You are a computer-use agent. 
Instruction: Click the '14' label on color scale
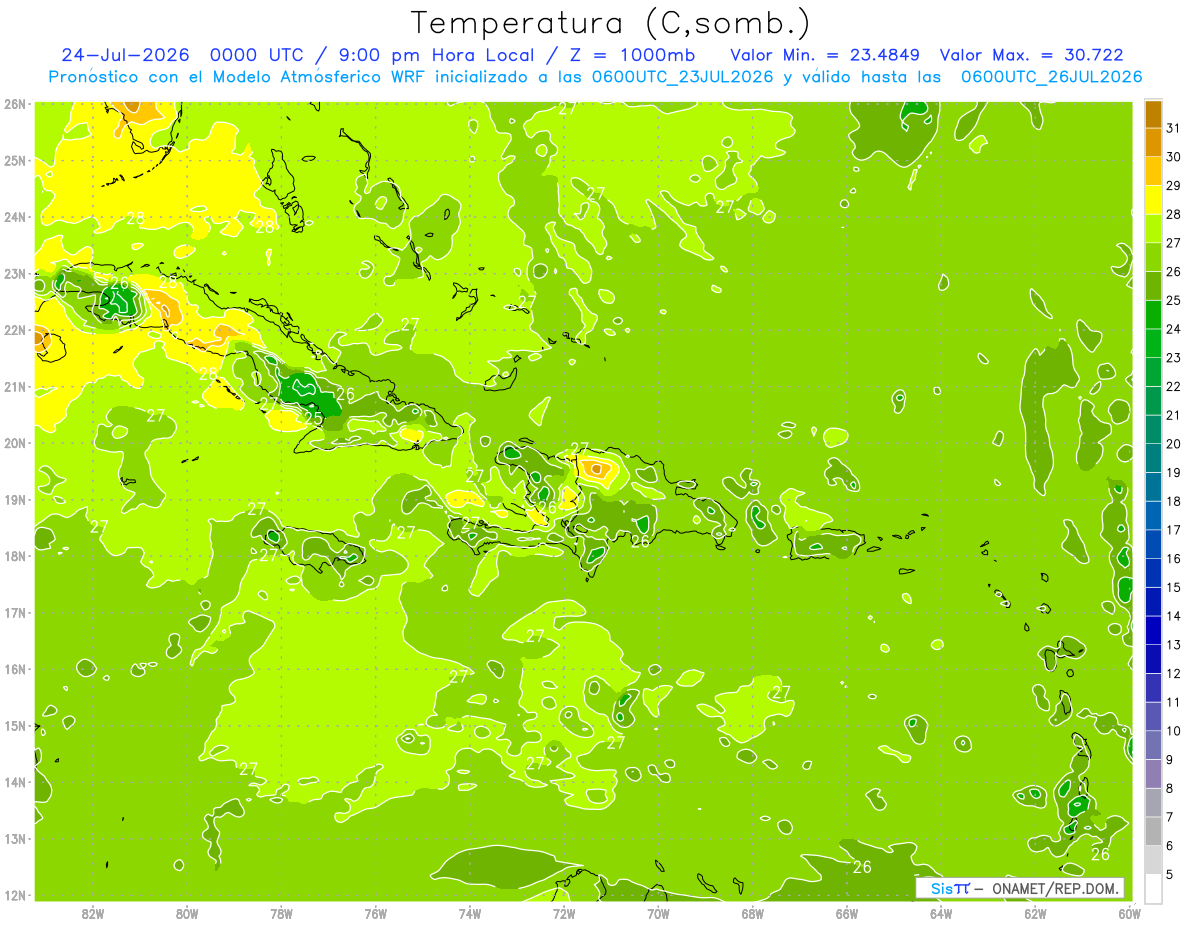coord(1174,615)
